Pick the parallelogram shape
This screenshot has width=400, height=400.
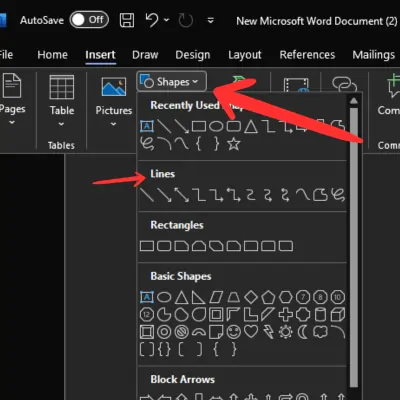216,297
